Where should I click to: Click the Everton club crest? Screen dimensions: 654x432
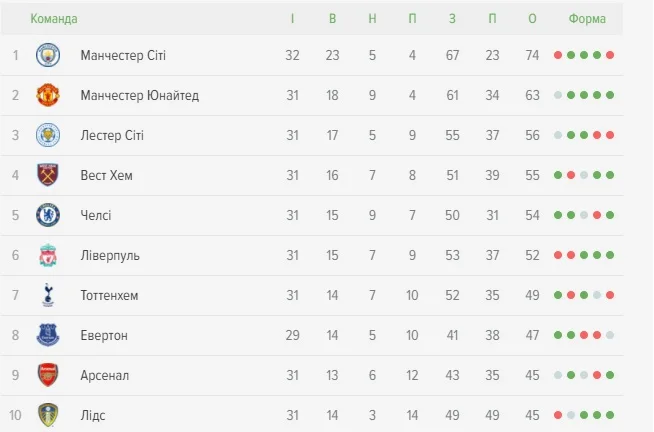pos(48,335)
